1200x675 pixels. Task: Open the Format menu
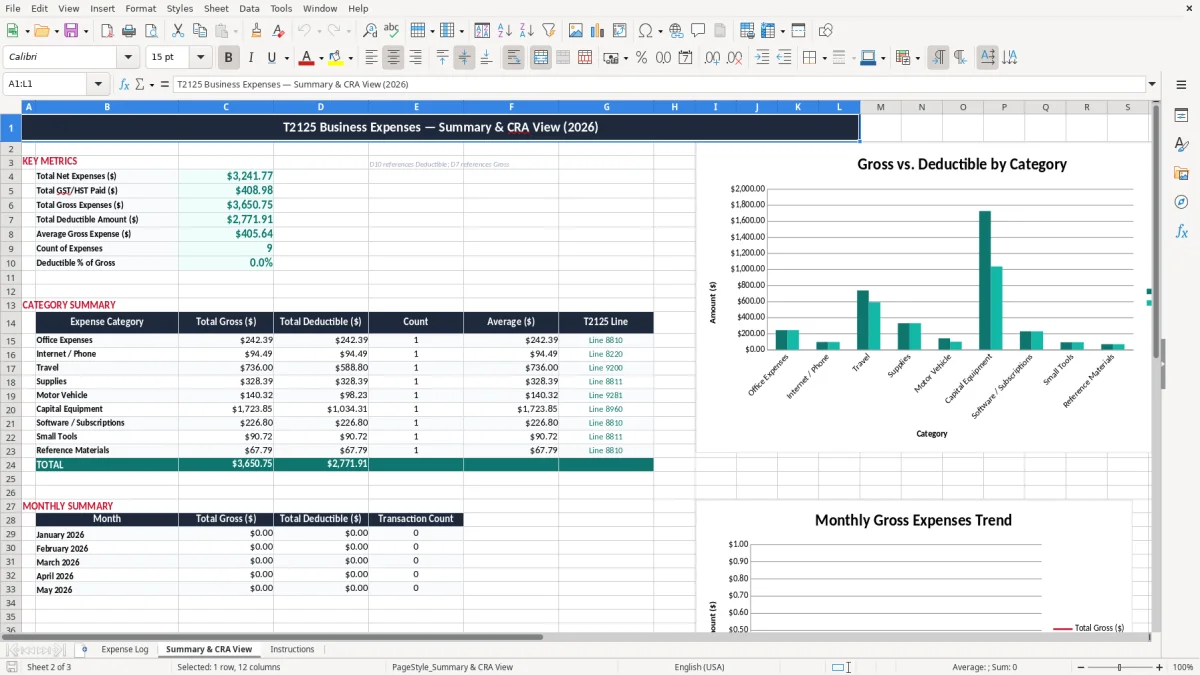(x=140, y=8)
